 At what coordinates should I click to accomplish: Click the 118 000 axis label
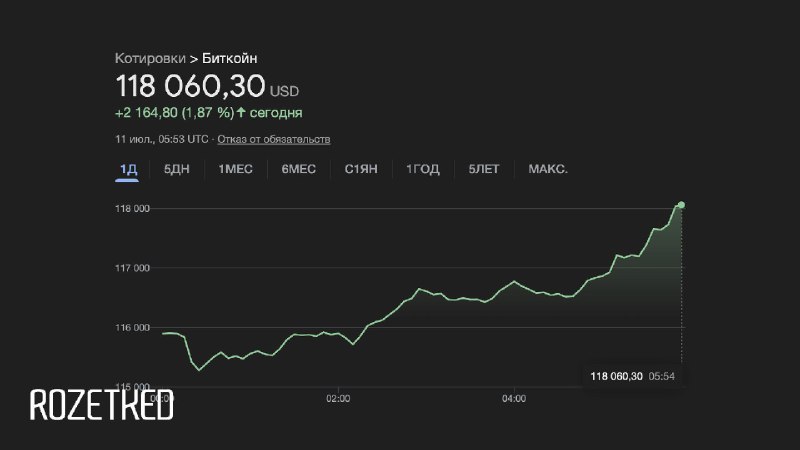(132, 209)
